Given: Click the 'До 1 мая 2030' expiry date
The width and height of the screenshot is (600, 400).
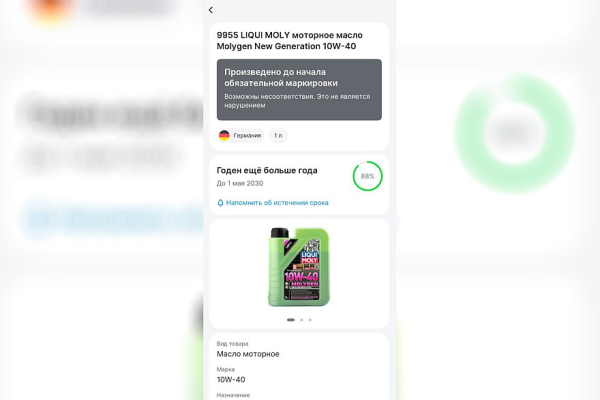Looking at the screenshot, I should click(240, 183).
